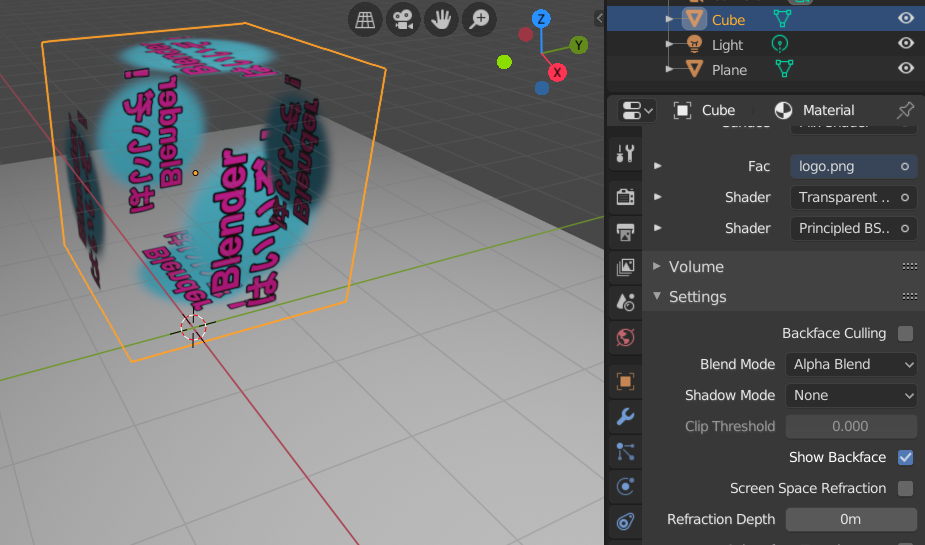
Task: Click the sidebar toggle arrow in viewport
Action: coord(599,18)
